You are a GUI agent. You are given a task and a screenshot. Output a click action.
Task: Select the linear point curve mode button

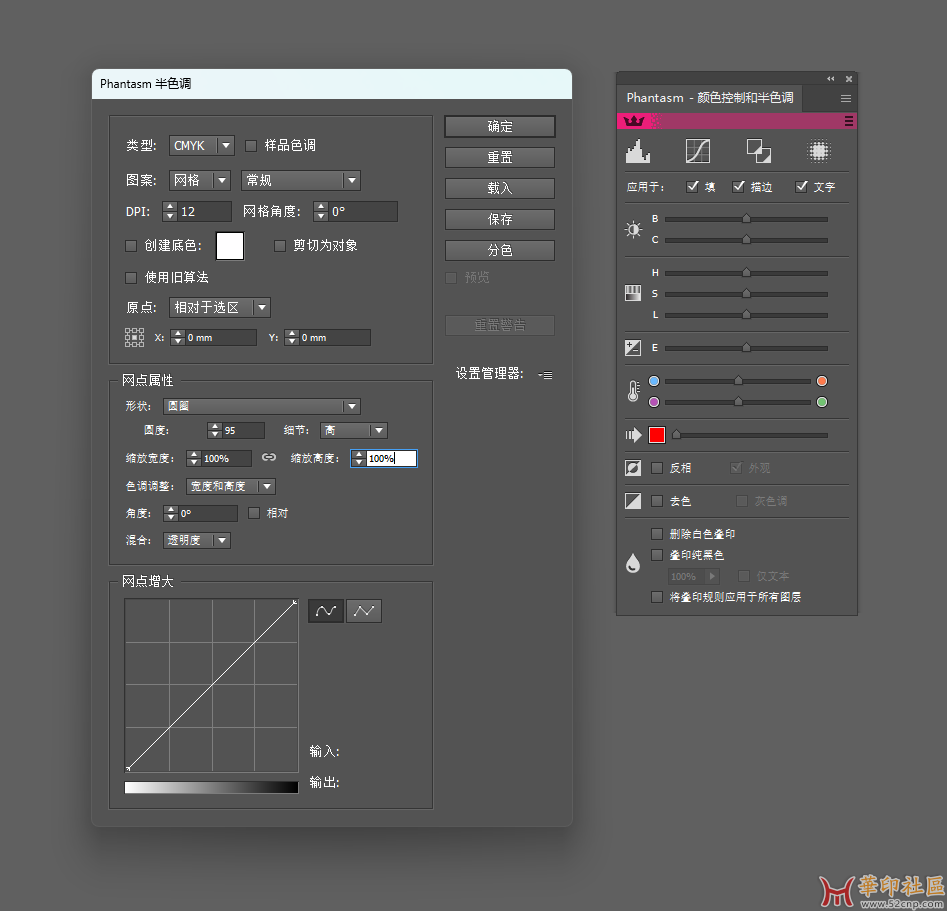[x=364, y=611]
